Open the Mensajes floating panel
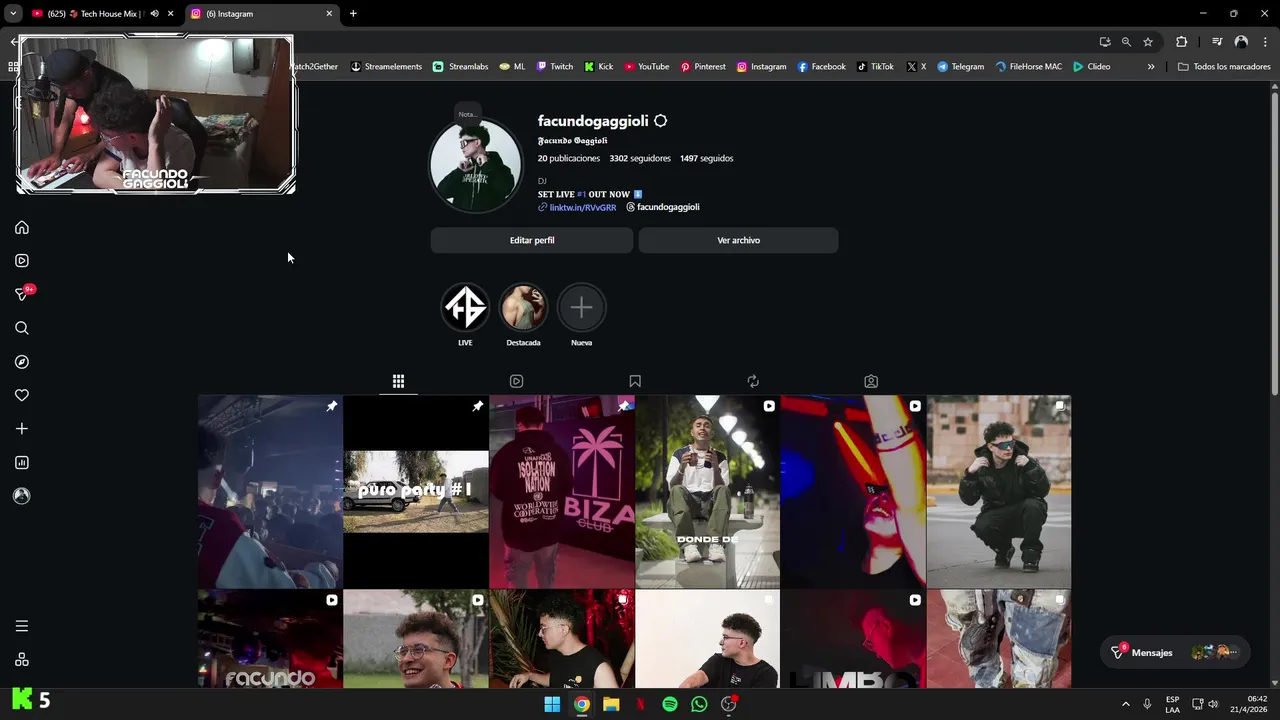The width and height of the screenshot is (1280, 720). [1175, 652]
